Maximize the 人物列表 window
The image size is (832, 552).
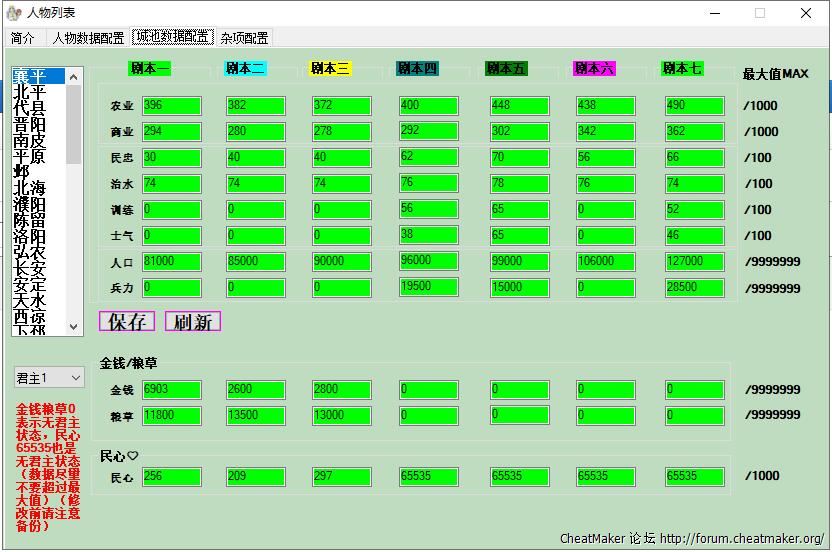click(x=760, y=13)
